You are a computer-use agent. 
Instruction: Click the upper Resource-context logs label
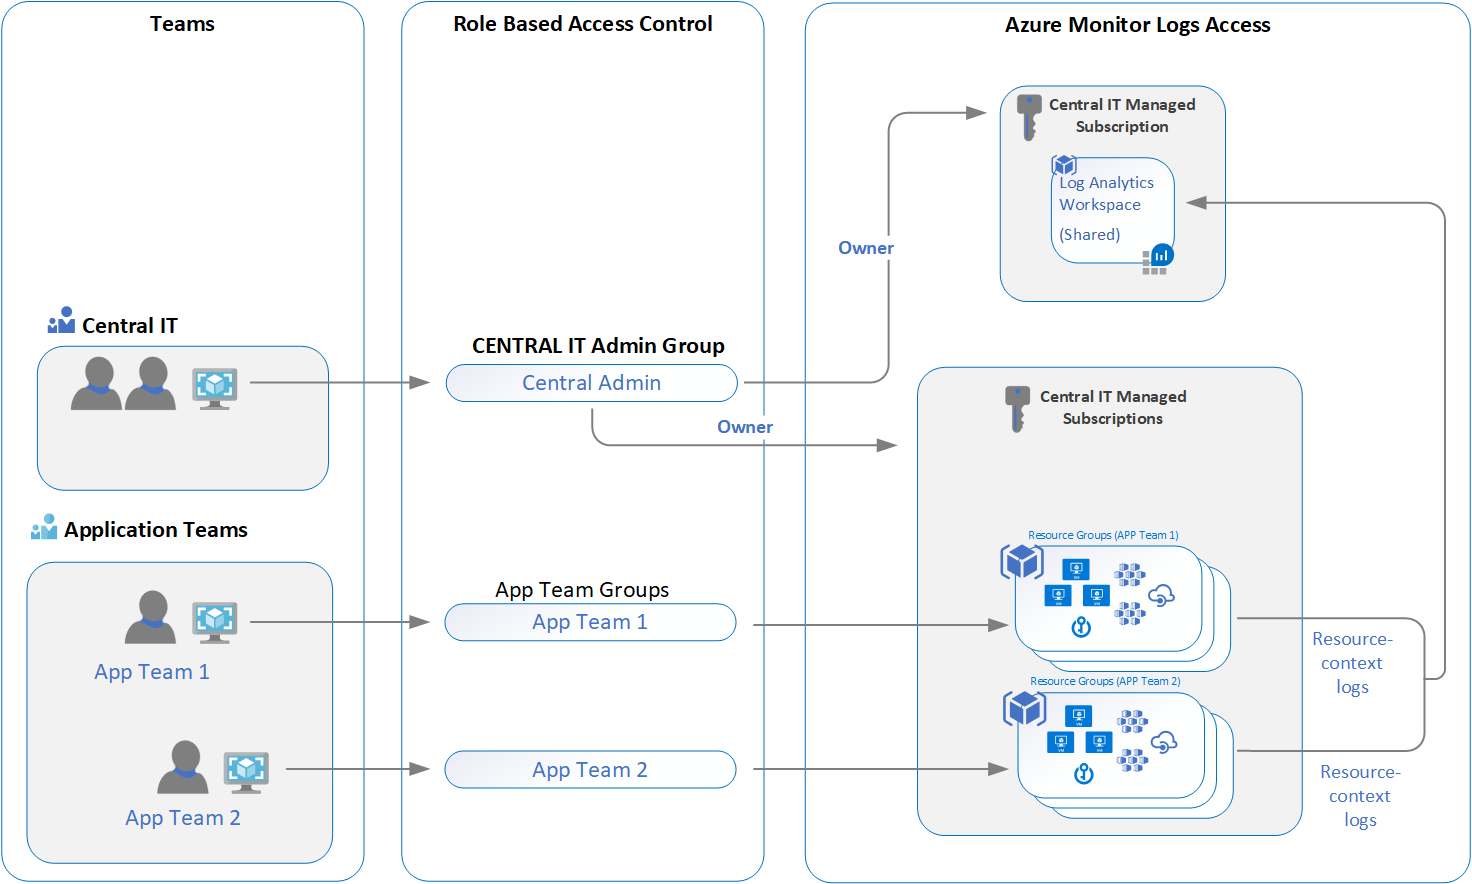point(1352,663)
